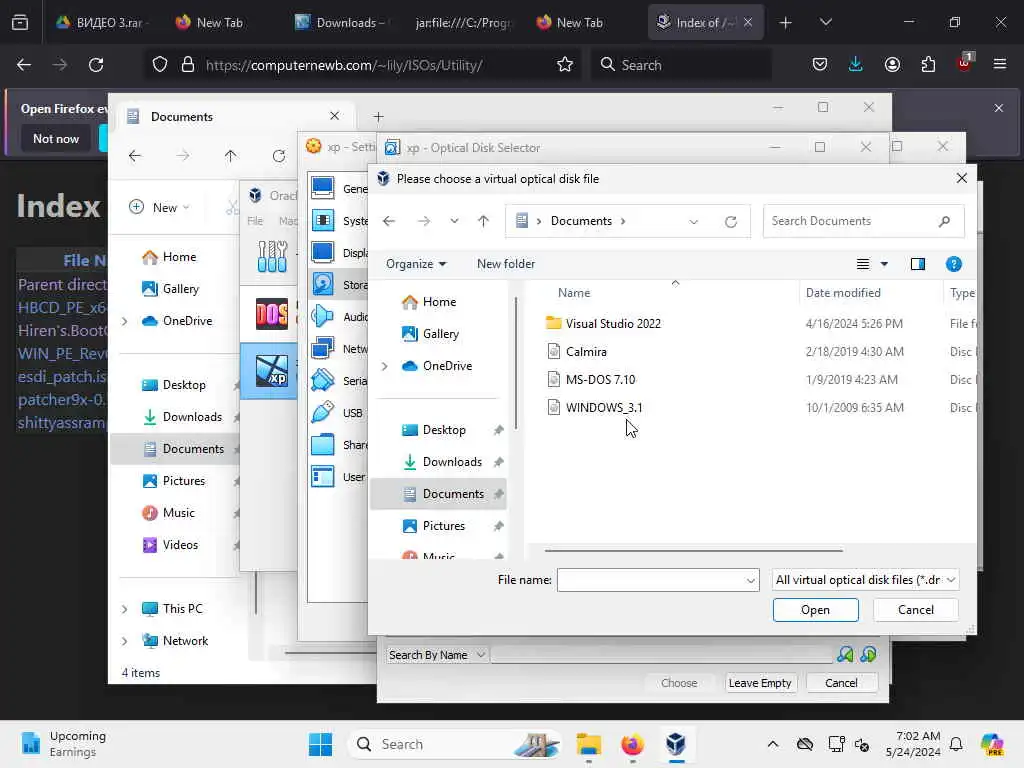Viewport: 1024px width, 768px height.
Task: Expand OneDrive in dialog navigation pane
Action: pyautogui.click(x=385, y=366)
